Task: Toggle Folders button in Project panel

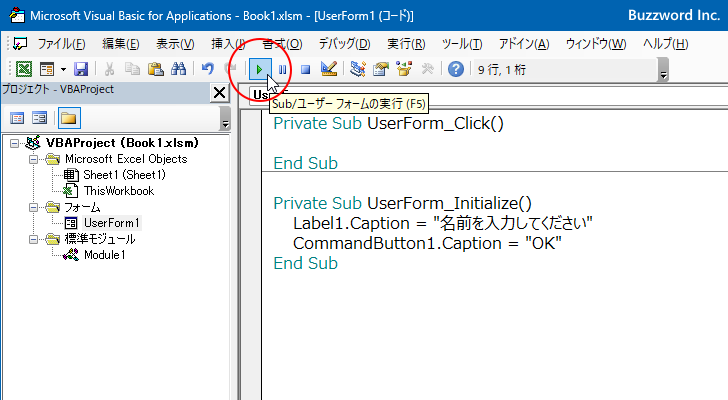Action: coord(69,118)
